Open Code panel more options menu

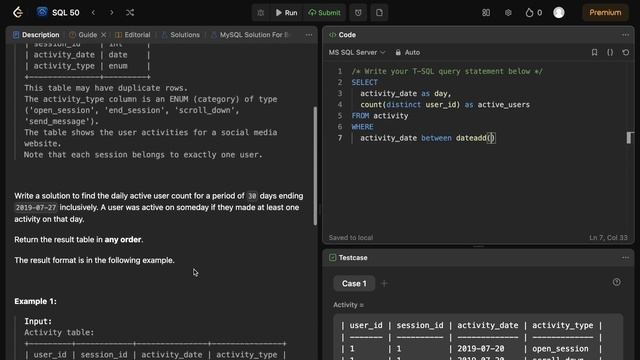pyautogui.click(x=625, y=35)
